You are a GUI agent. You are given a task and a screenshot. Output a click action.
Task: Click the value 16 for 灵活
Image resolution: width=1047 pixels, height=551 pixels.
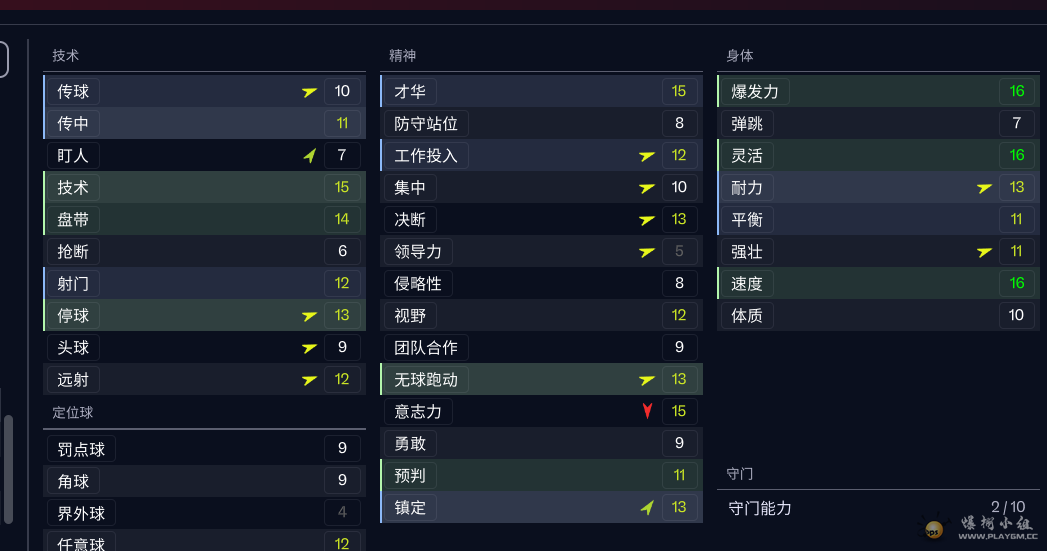pos(1016,156)
